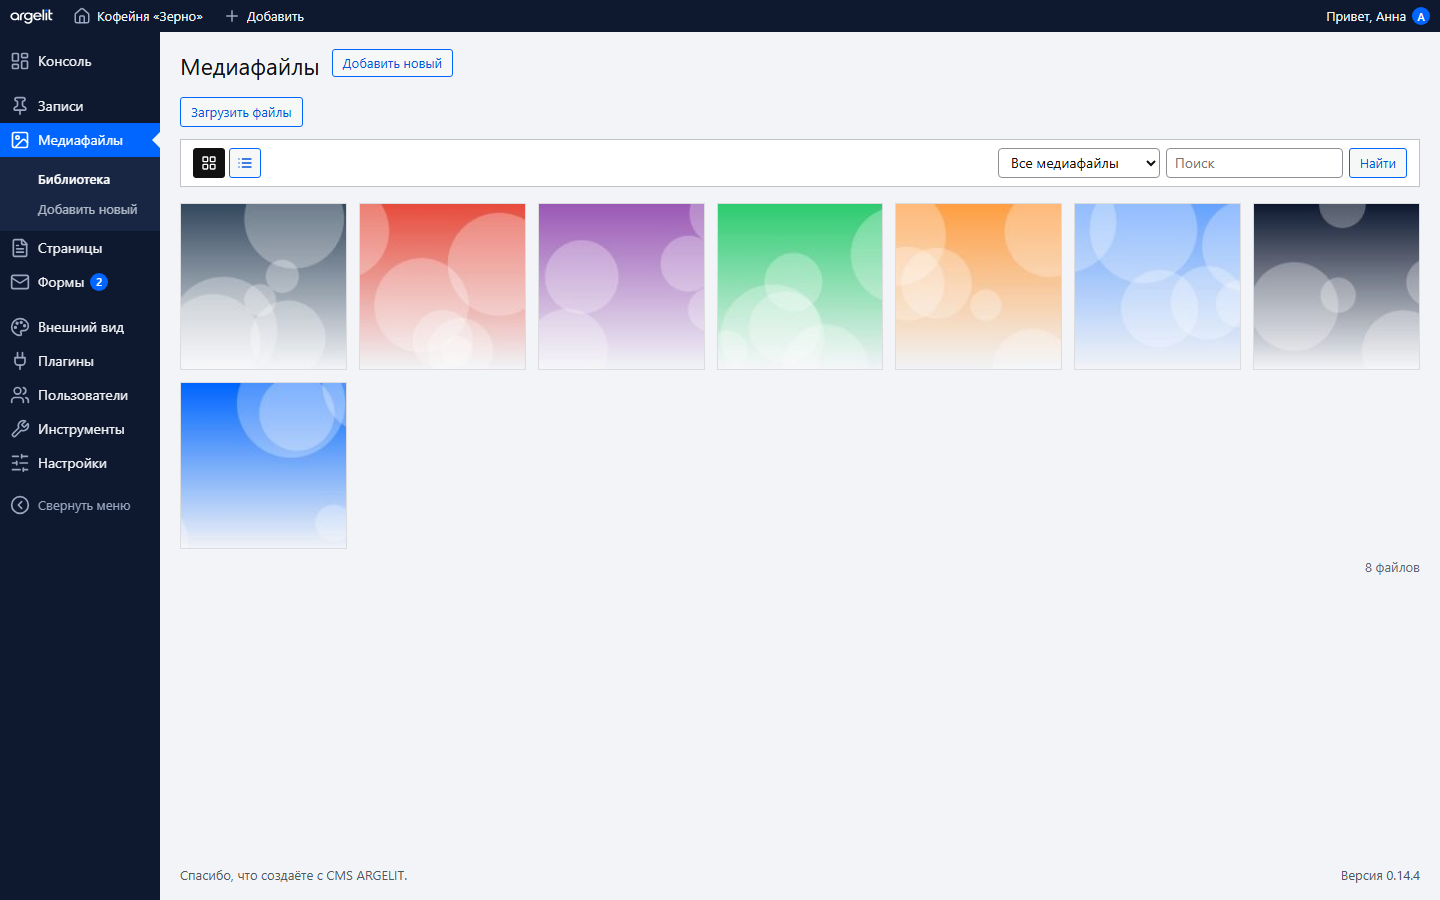Click the 8 файлов count text
This screenshot has width=1440, height=900.
click(1392, 568)
